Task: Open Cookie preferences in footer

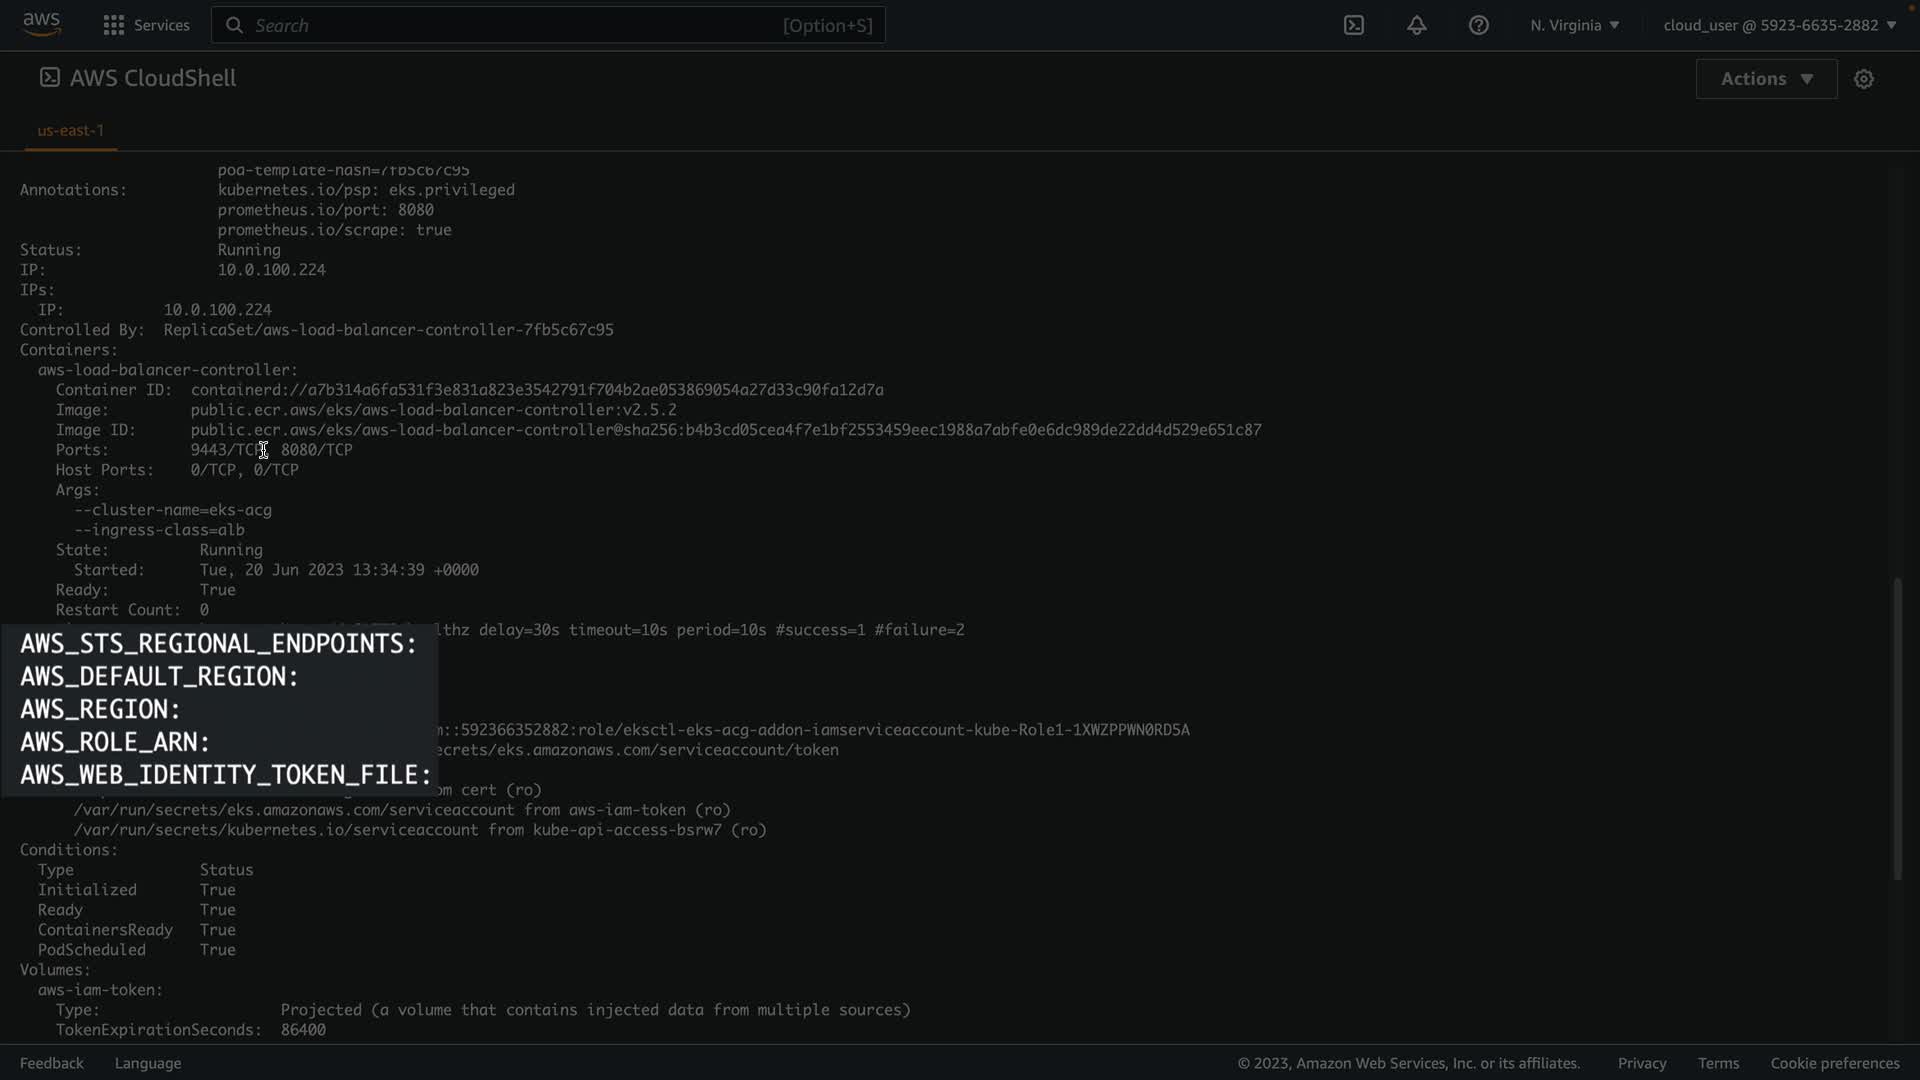Action: (1834, 1063)
